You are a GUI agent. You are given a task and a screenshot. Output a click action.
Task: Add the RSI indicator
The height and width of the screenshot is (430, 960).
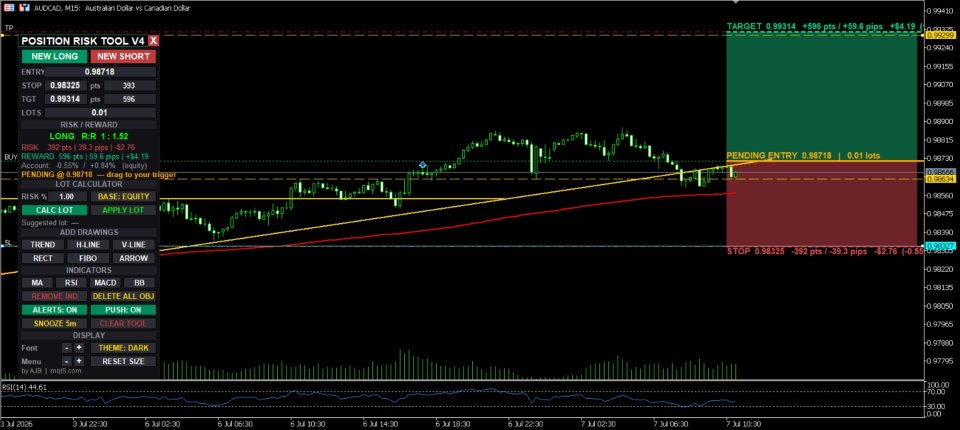click(71, 283)
